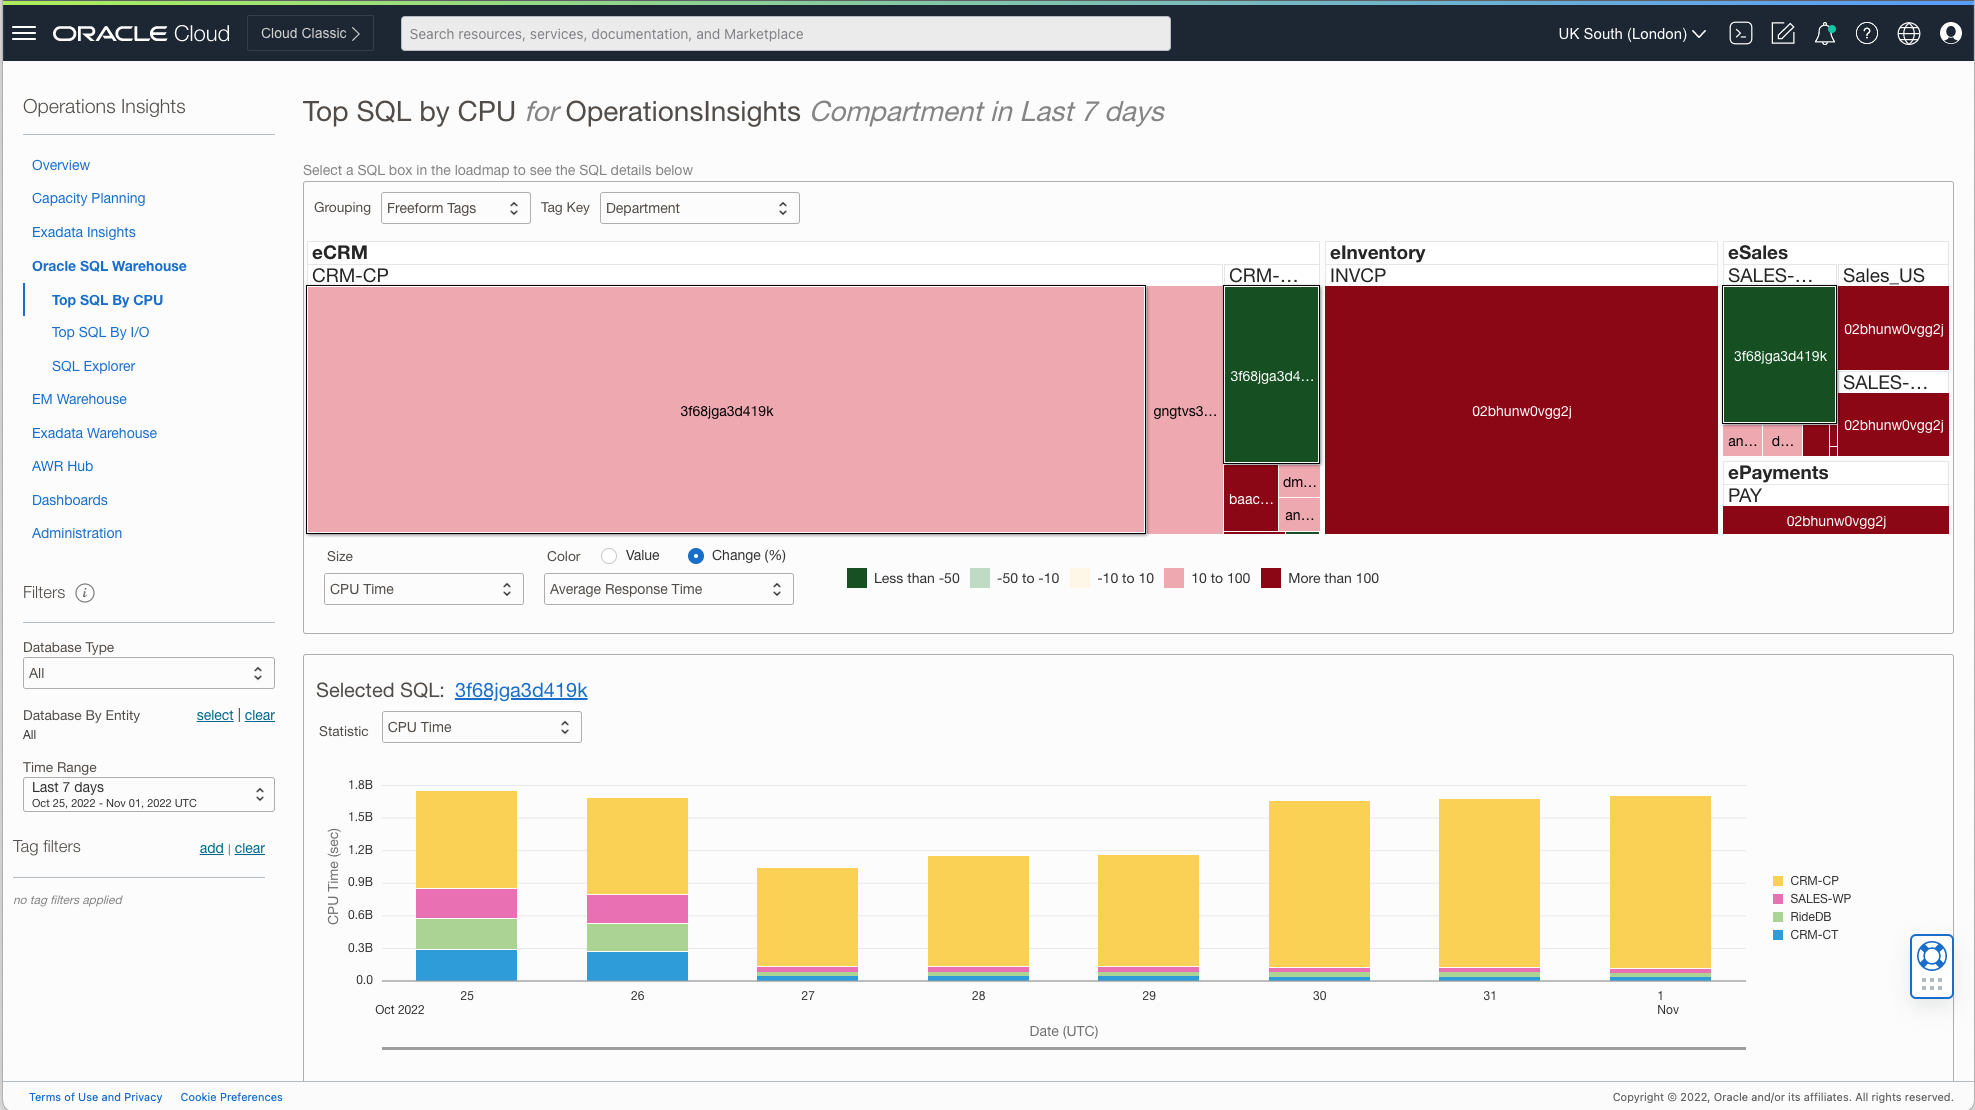Image resolution: width=1975 pixels, height=1110 pixels.
Task: Change language with the globe icon
Action: [x=1908, y=33]
